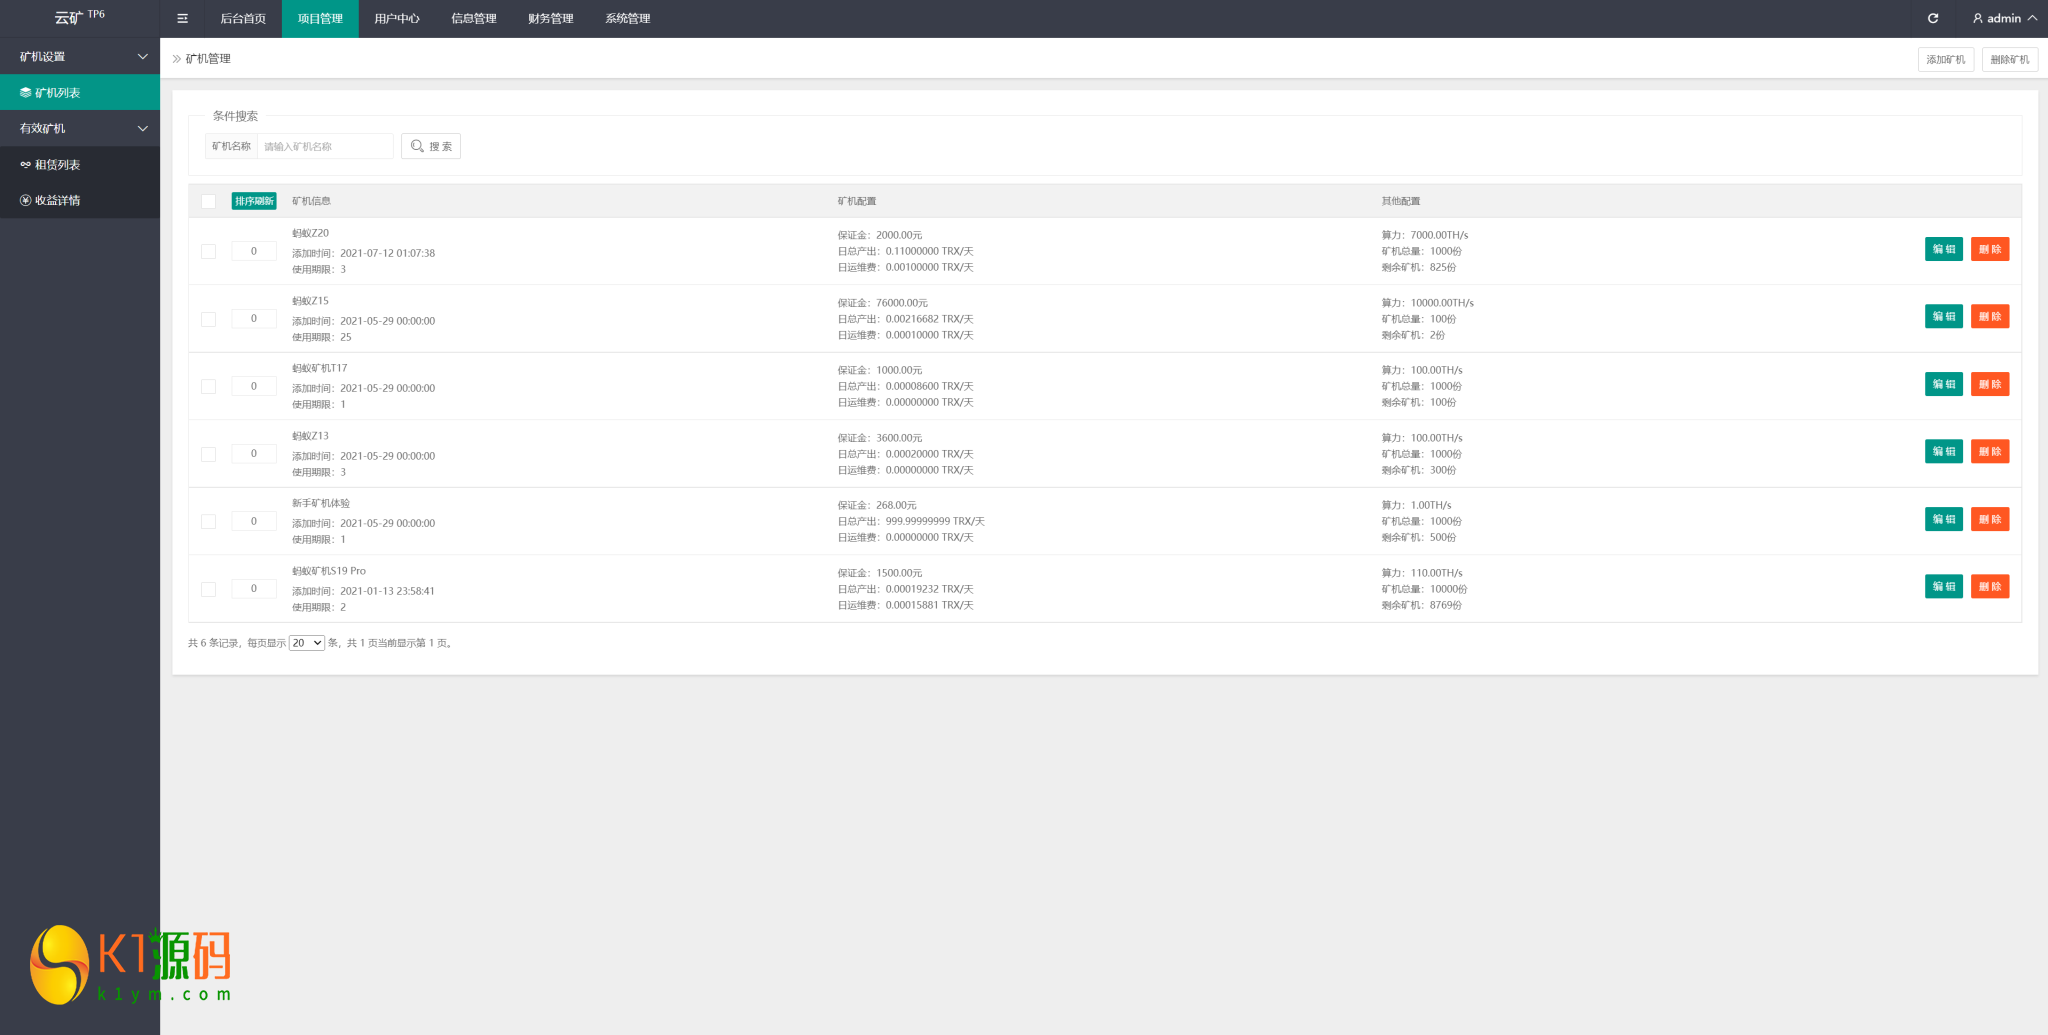The height and width of the screenshot is (1035, 2048).
Task: Click the 云矿 TP6 logo
Action: coord(80,17)
